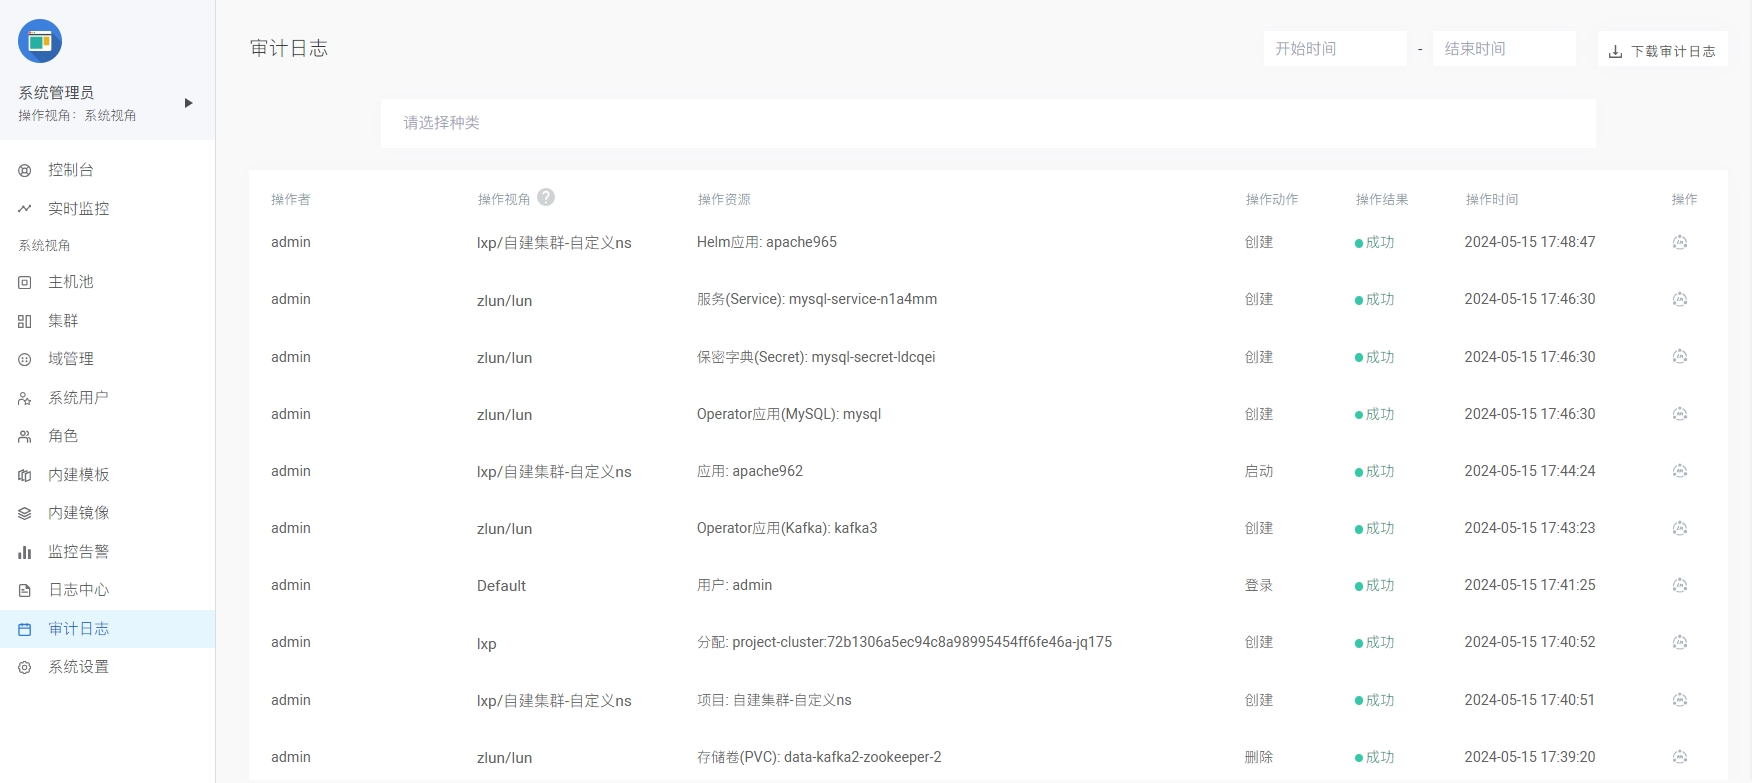Open 系统设置 from the sidebar
1752x783 pixels.
click(x=78, y=667)
